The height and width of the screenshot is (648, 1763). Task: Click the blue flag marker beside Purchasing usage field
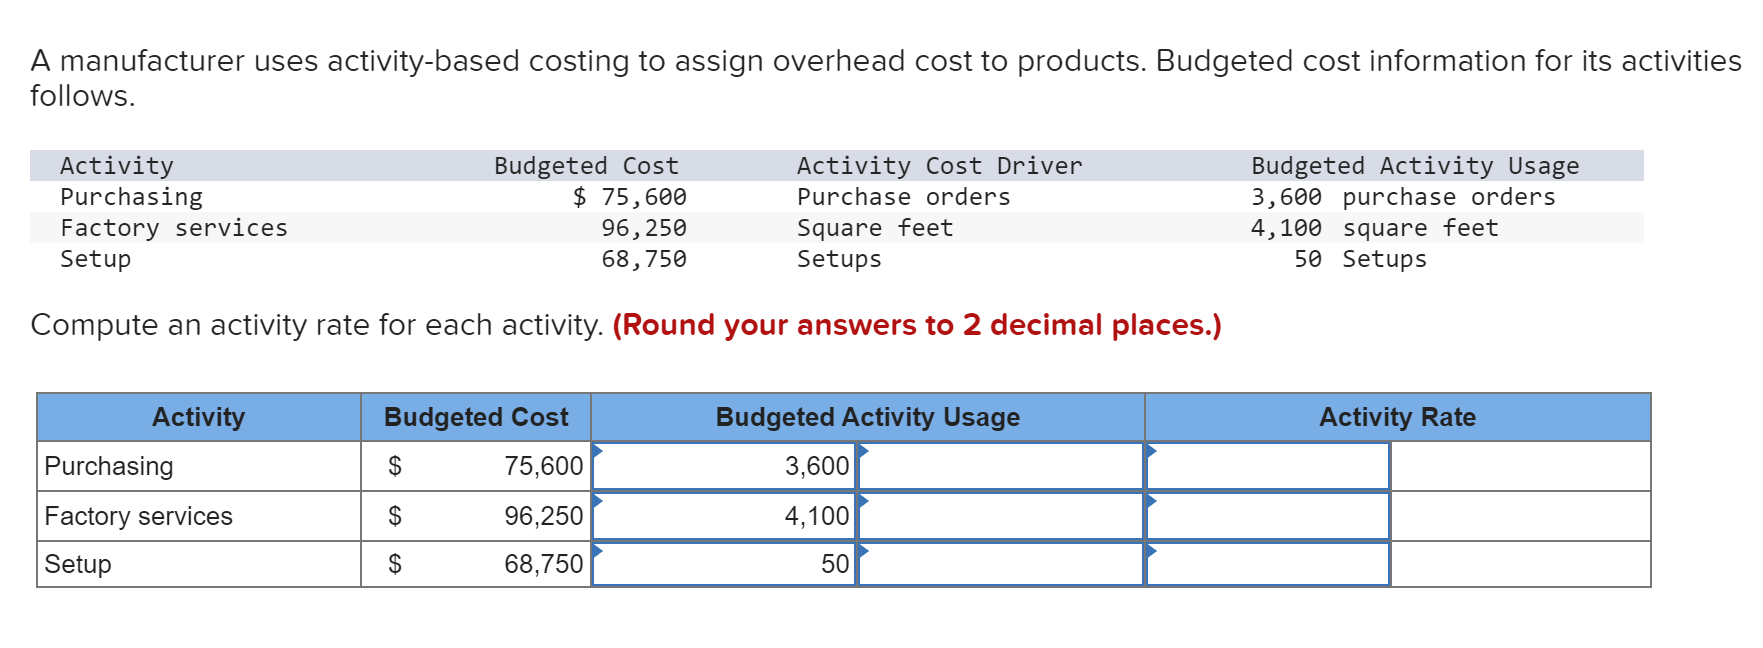pyautogui.click(x=597, y=452)
